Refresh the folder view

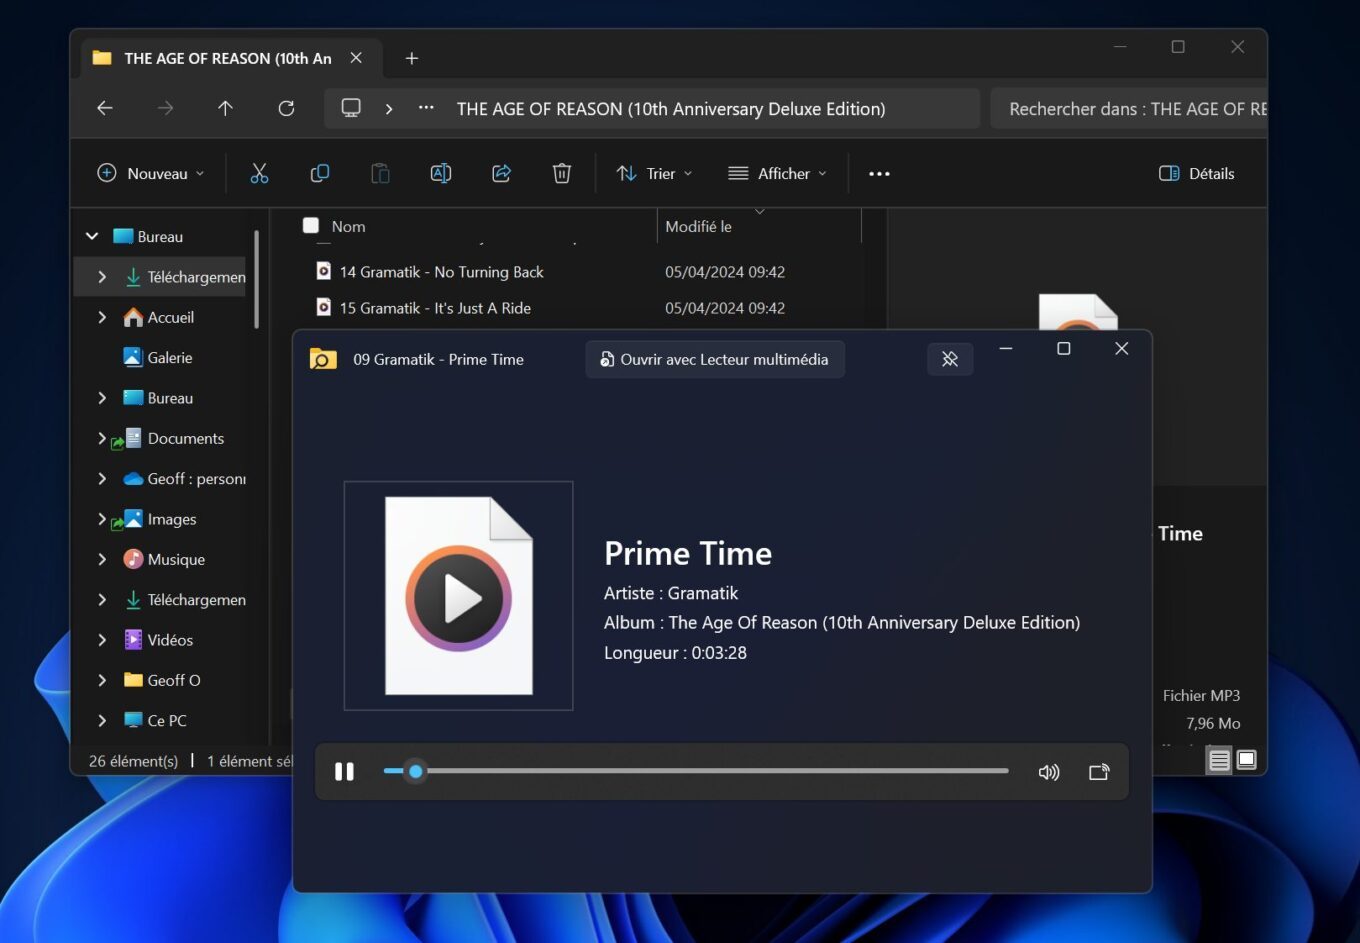click(x=286, y=108)
